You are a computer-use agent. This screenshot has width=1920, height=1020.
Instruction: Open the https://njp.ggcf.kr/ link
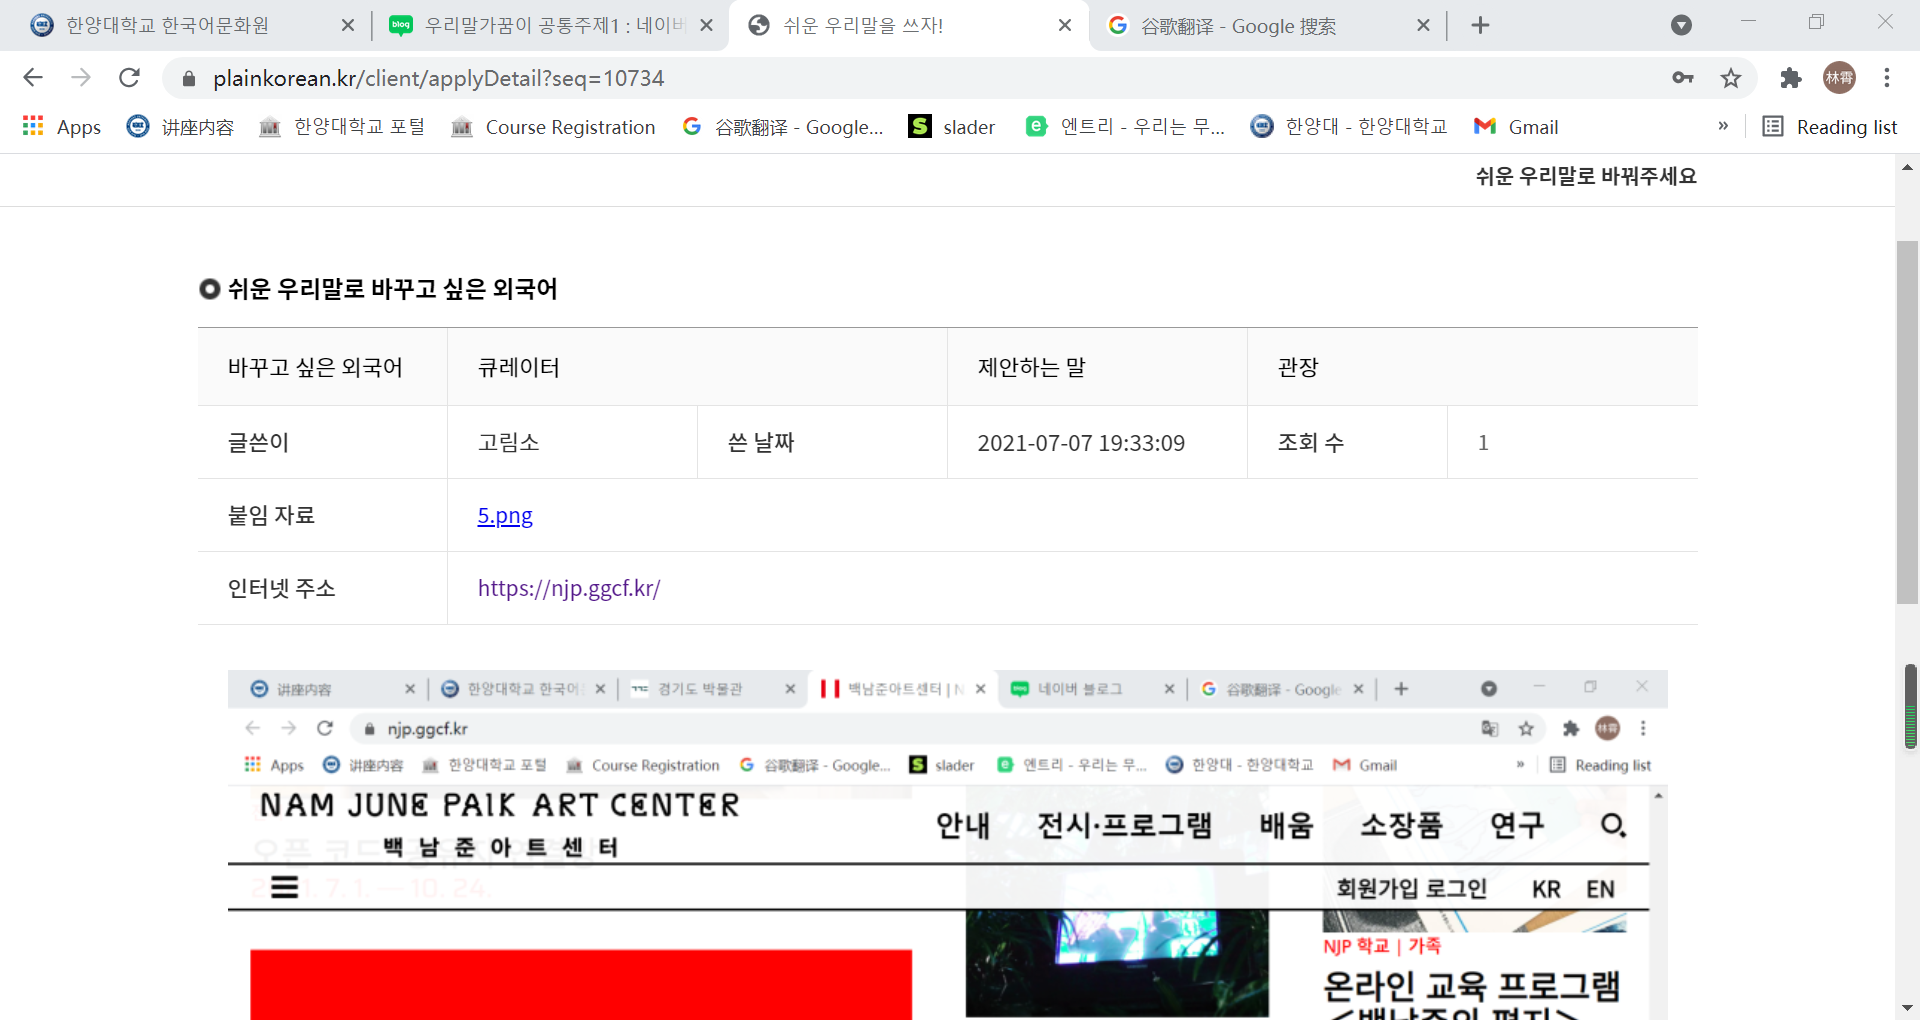click(x=569, y=588)
